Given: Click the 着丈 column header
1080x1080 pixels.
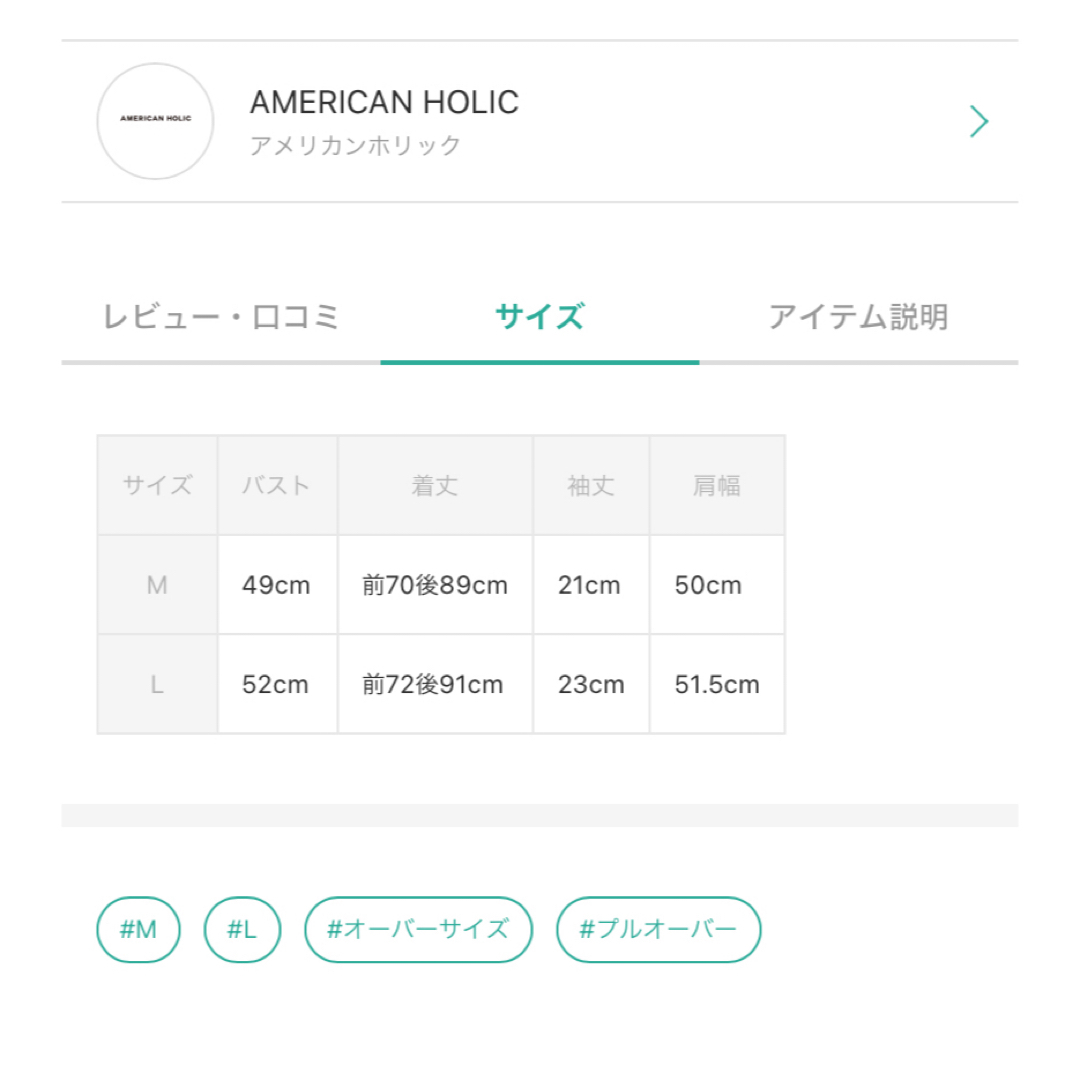Looking at the screenshot, I should [x=435, y=486].
